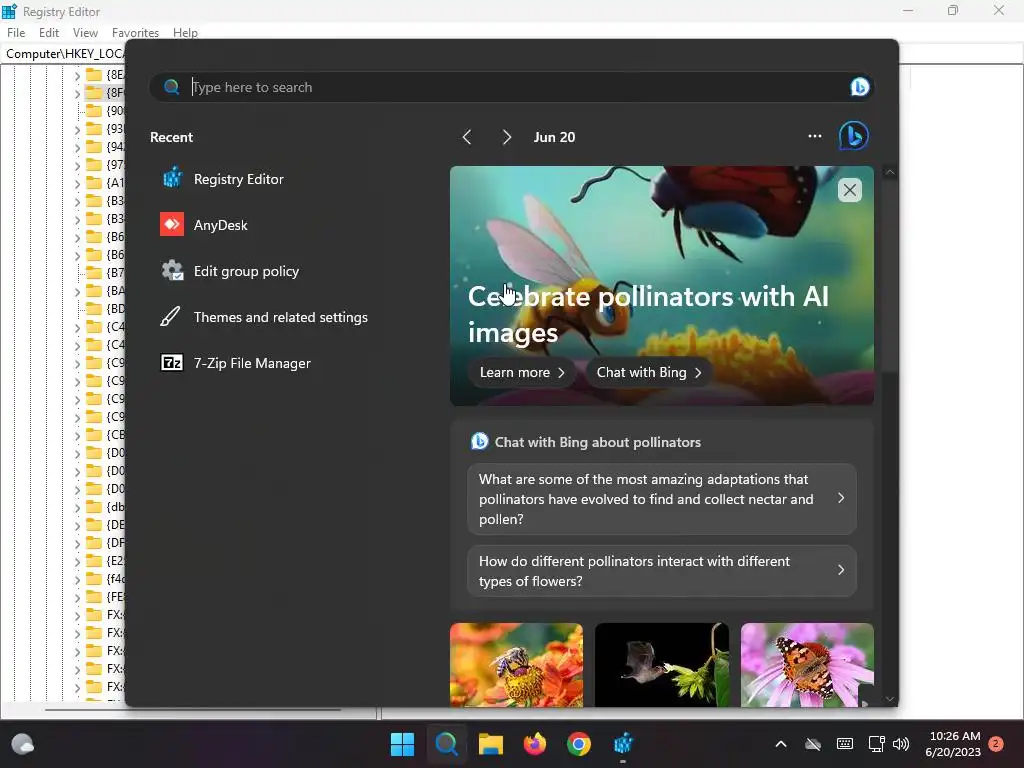The image size is (1024, 768).
Task: Expand the {CB registry key
Action: point(77,436)
